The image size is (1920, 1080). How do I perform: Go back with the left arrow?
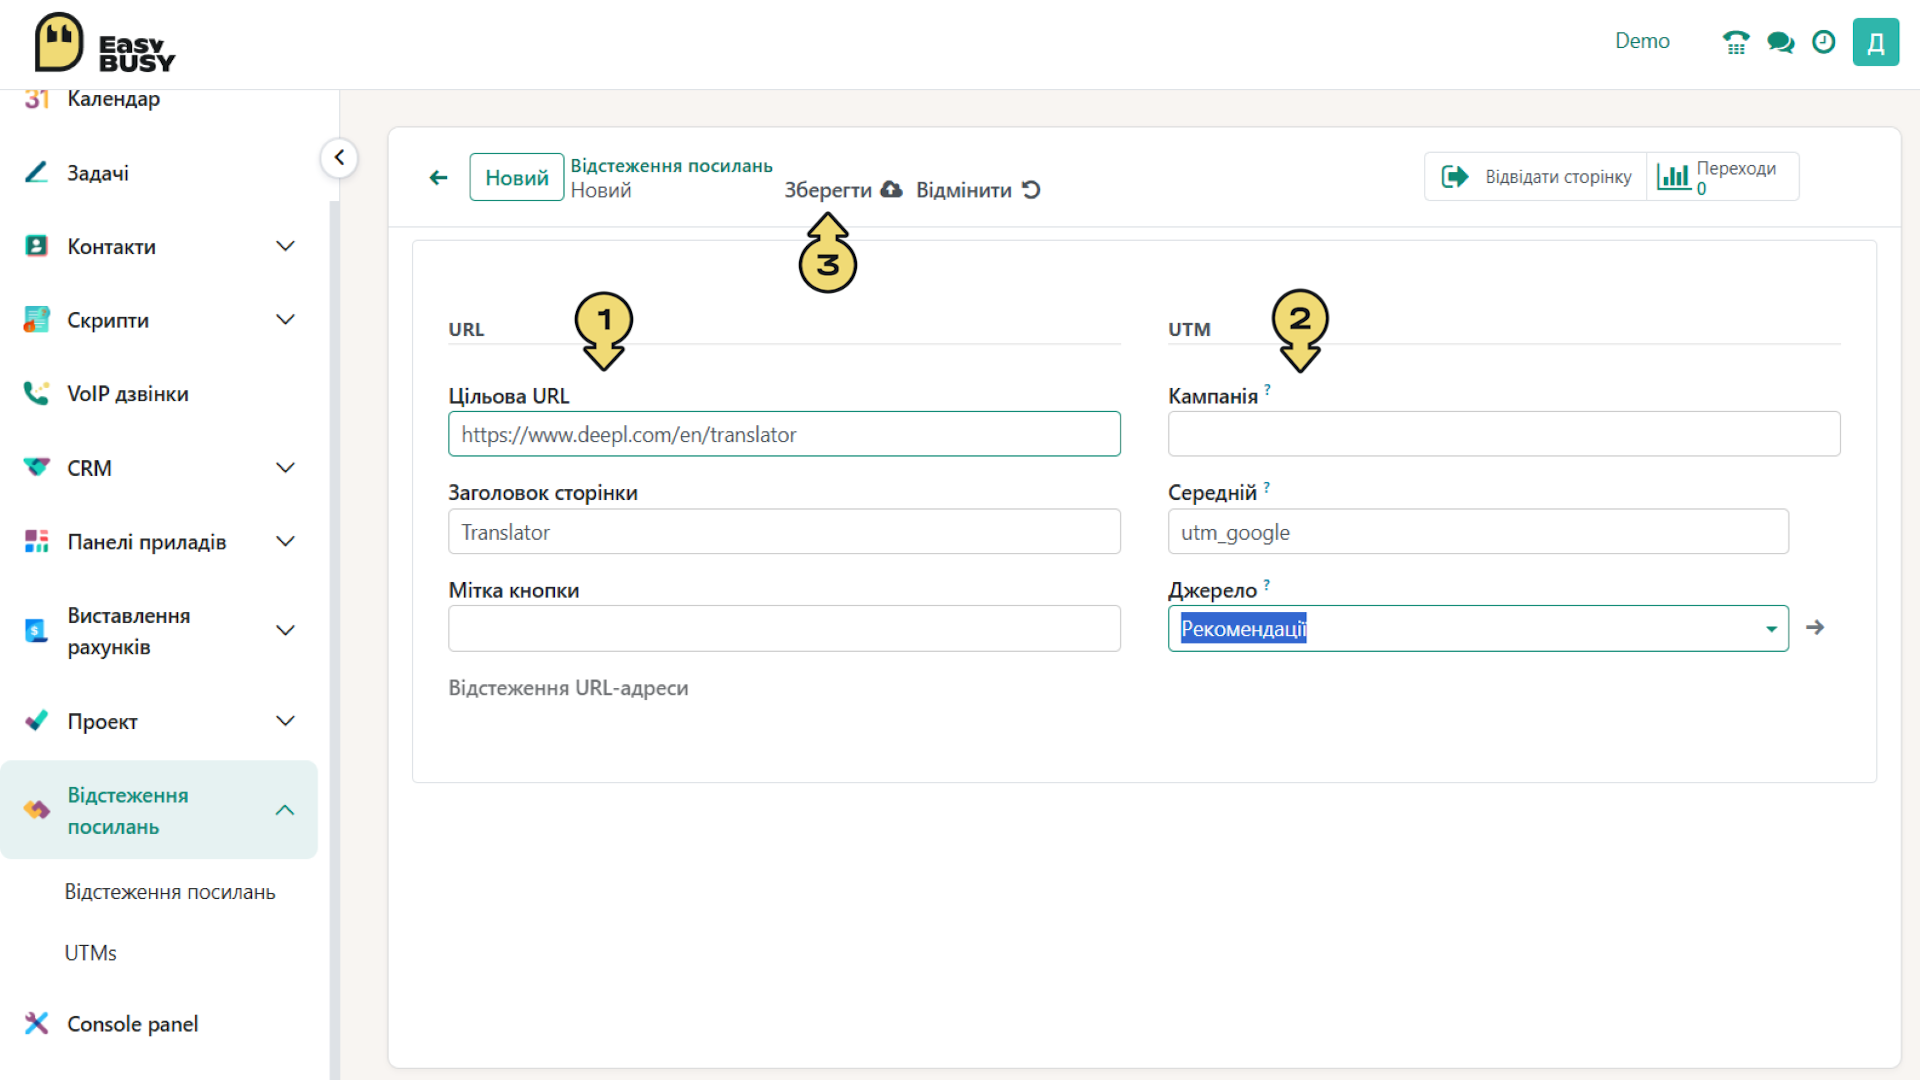pyautogui.click(x=438, y=178)
